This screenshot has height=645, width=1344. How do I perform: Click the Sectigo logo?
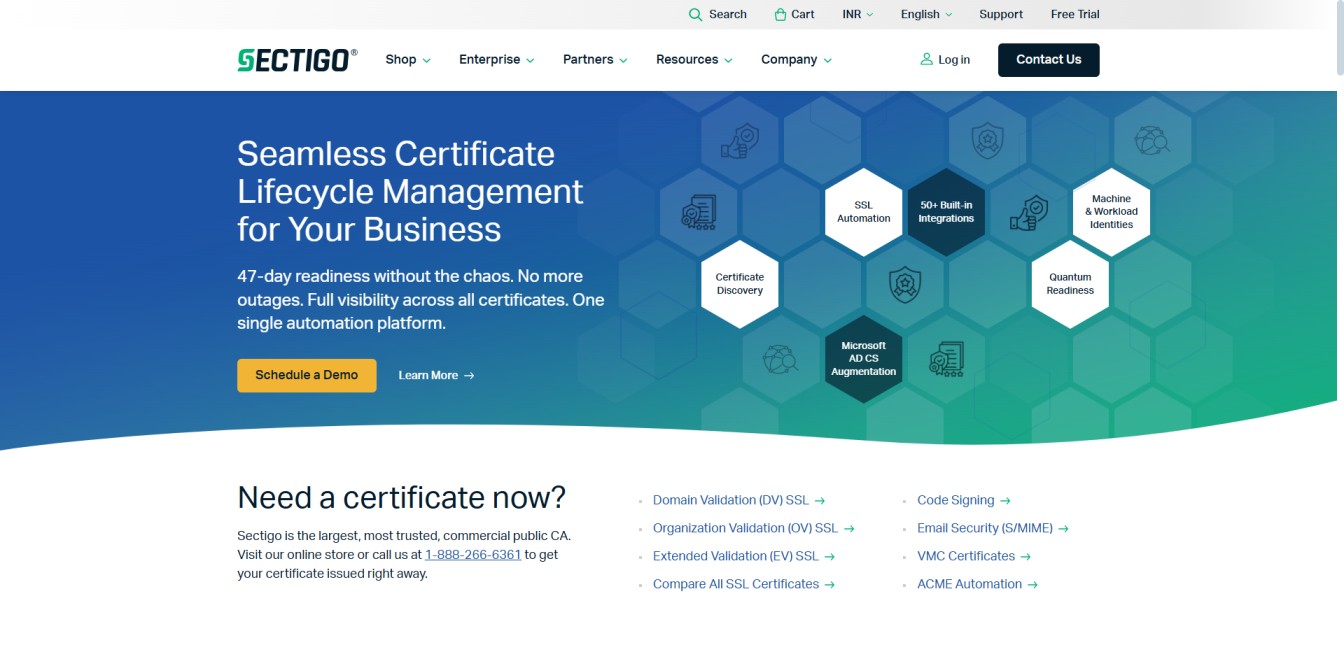click(x=297, y=60)
